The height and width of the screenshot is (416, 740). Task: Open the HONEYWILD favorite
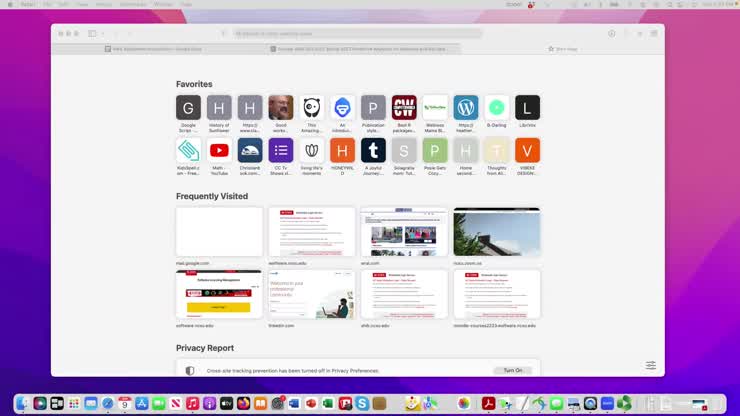[x=342, y=150]
